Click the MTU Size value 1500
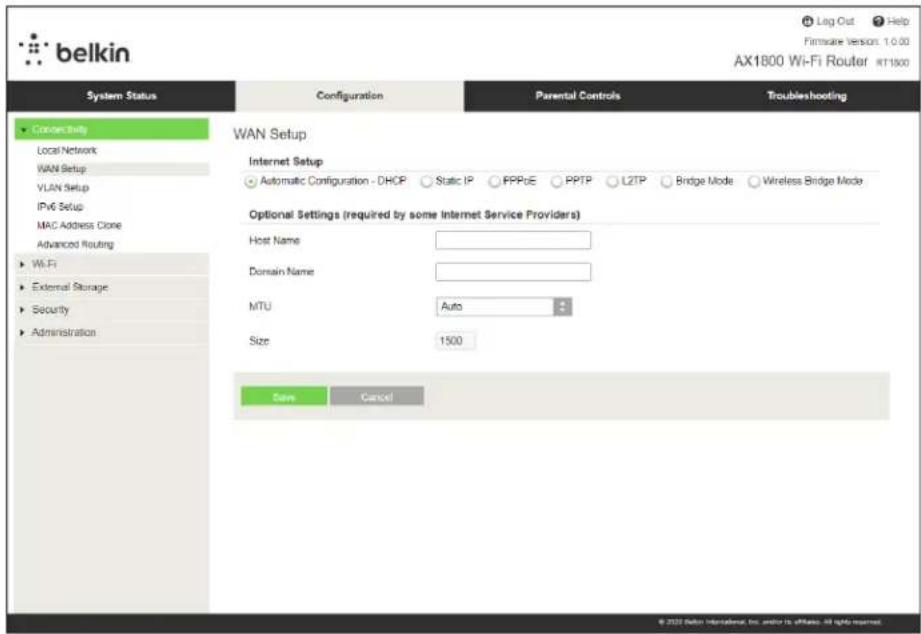 point(455,341)
